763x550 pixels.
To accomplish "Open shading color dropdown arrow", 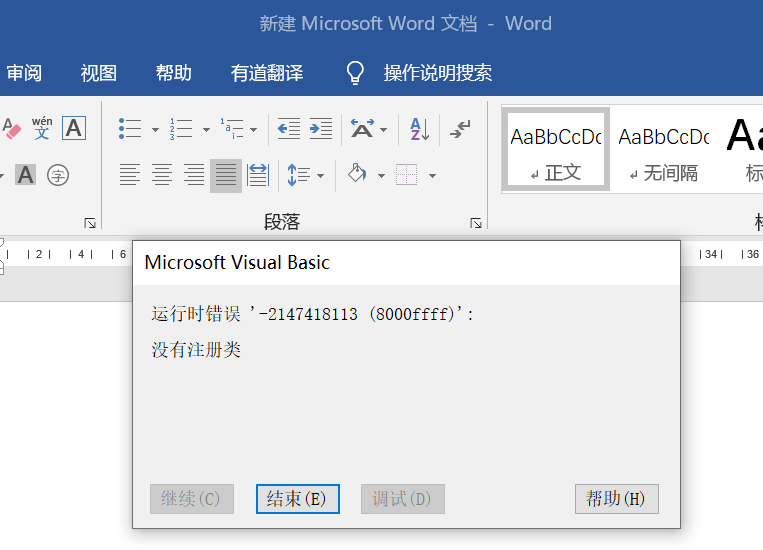I will [x=382, y=176].
